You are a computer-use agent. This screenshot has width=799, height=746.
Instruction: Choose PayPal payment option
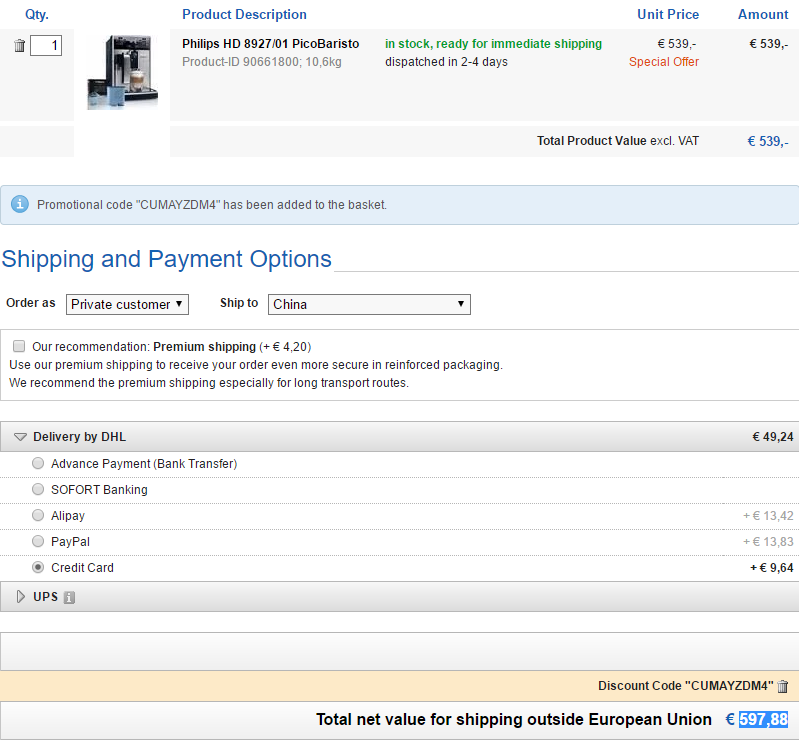(38, 541)
